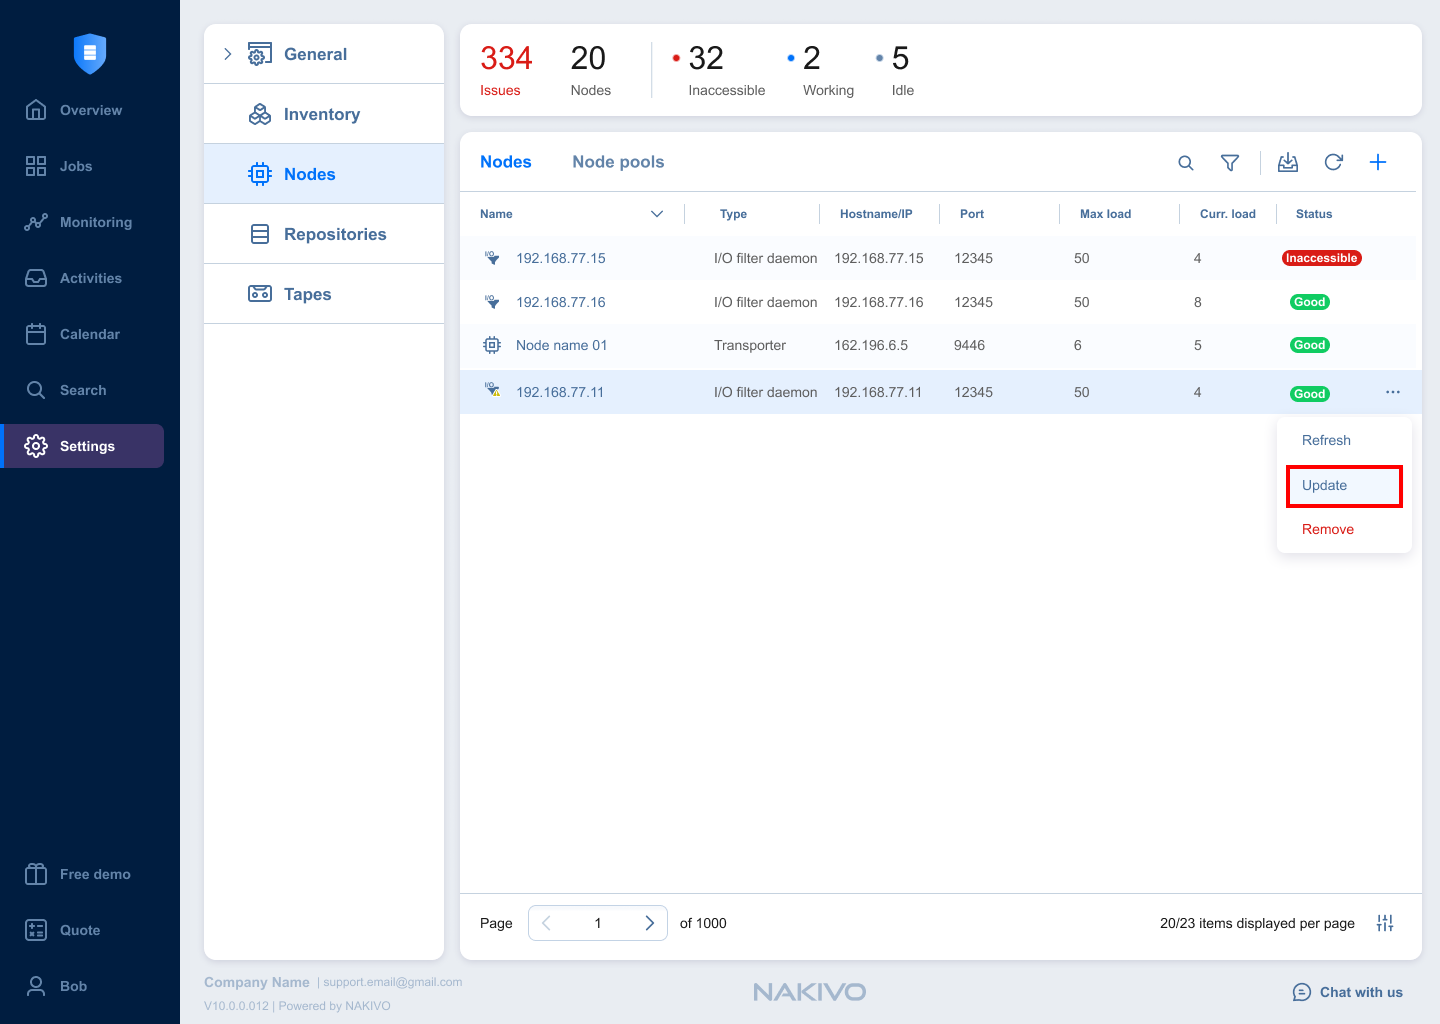Open Chat with us
1440x1024 pixels.
tap(1348, 992)
